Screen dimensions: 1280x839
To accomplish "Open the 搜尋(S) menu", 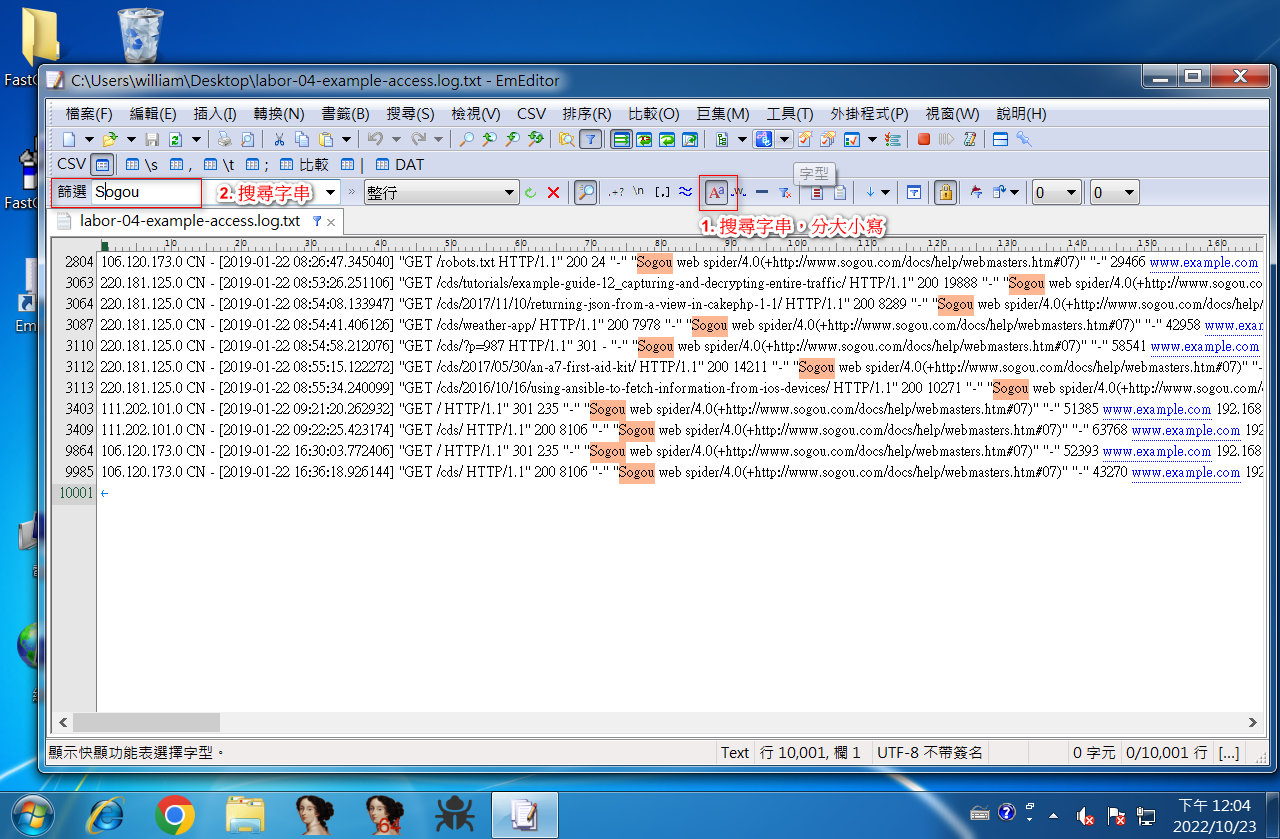I will pyautogui.click(x=410, y=114).
